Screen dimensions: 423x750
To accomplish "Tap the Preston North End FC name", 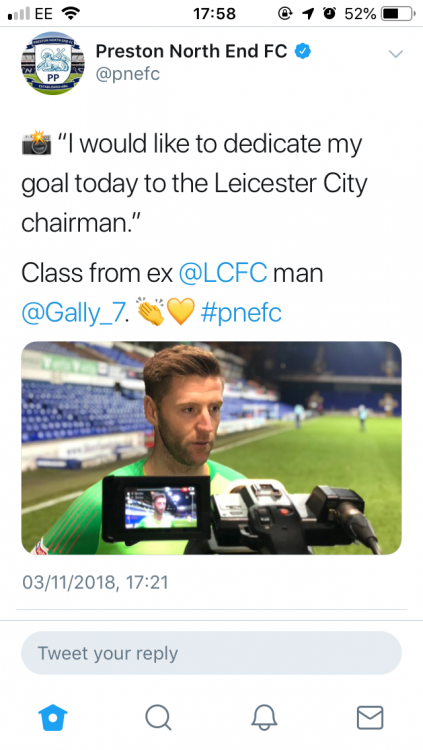I will click(191, 51).
